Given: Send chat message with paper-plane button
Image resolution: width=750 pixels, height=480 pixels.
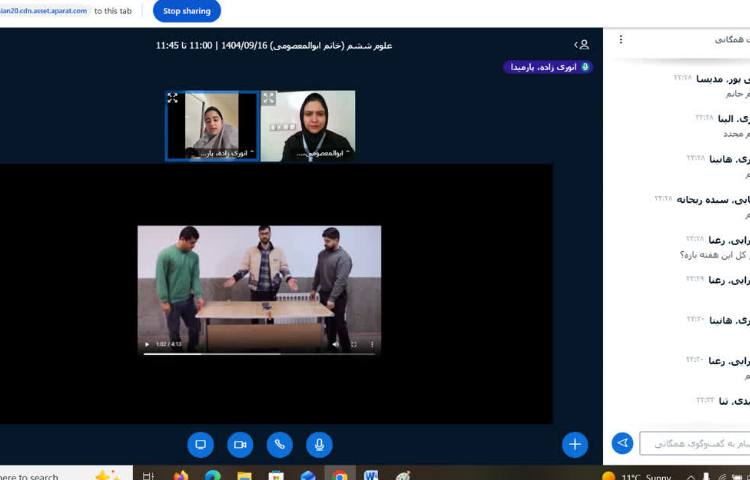Looking at the screenshot, I should [622, 443].
